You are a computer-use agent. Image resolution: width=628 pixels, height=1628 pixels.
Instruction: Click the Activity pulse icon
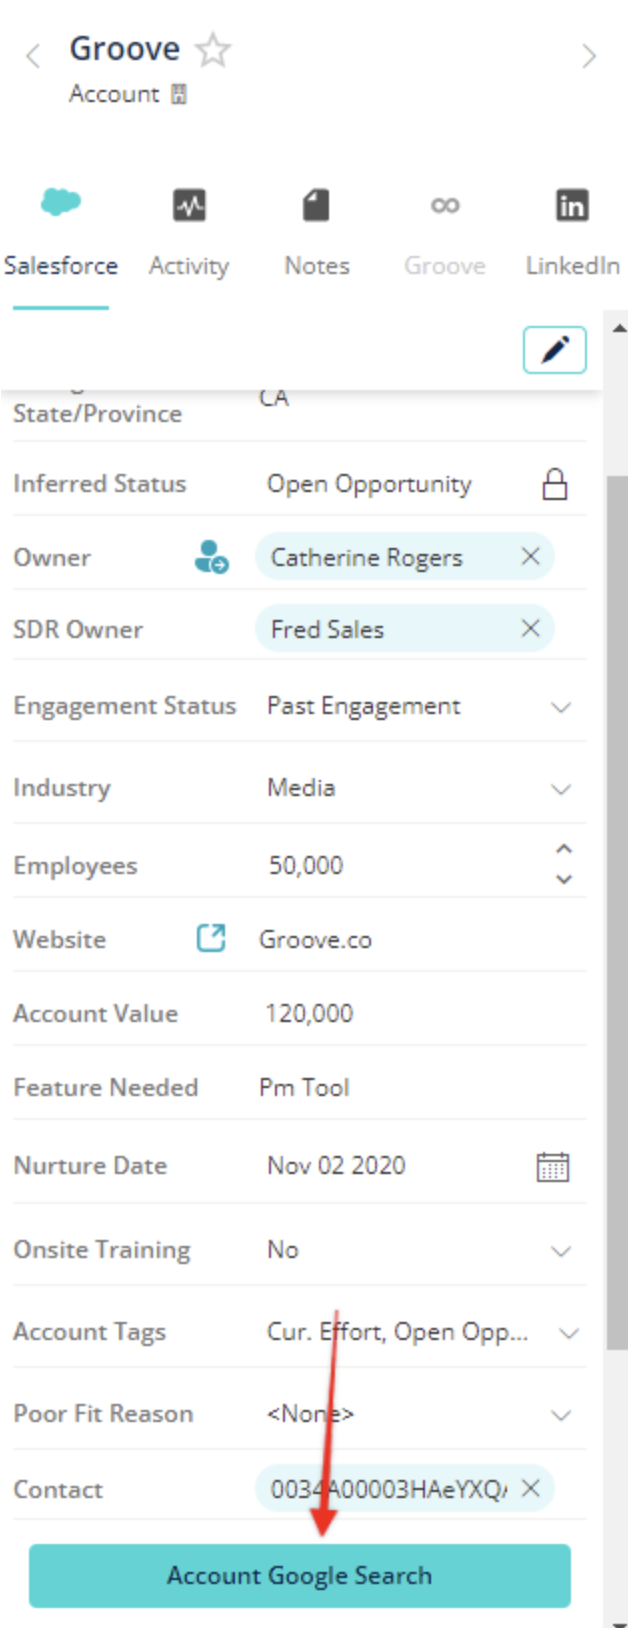click(x=189, y=206)
